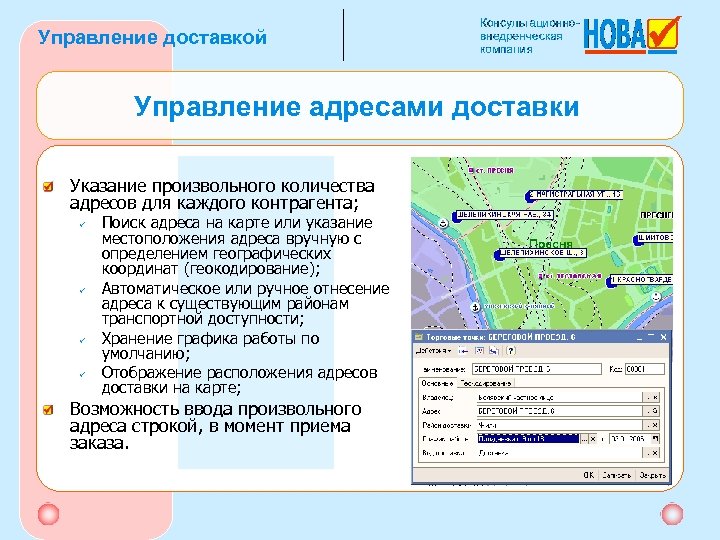The width and height of the screenshot is (720, 540).
Task: Open the date picker calendar button
Action: [655, 439]
